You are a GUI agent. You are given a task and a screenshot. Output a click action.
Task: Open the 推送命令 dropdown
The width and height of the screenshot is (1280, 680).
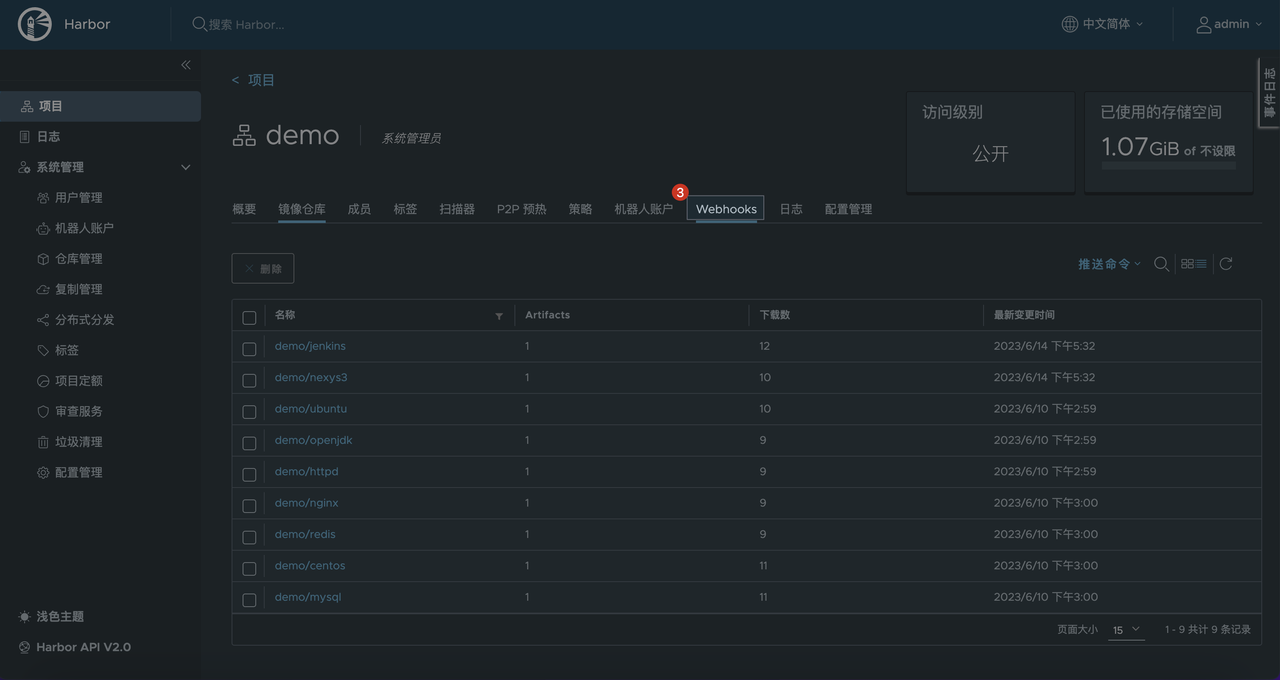(1109, 264)
